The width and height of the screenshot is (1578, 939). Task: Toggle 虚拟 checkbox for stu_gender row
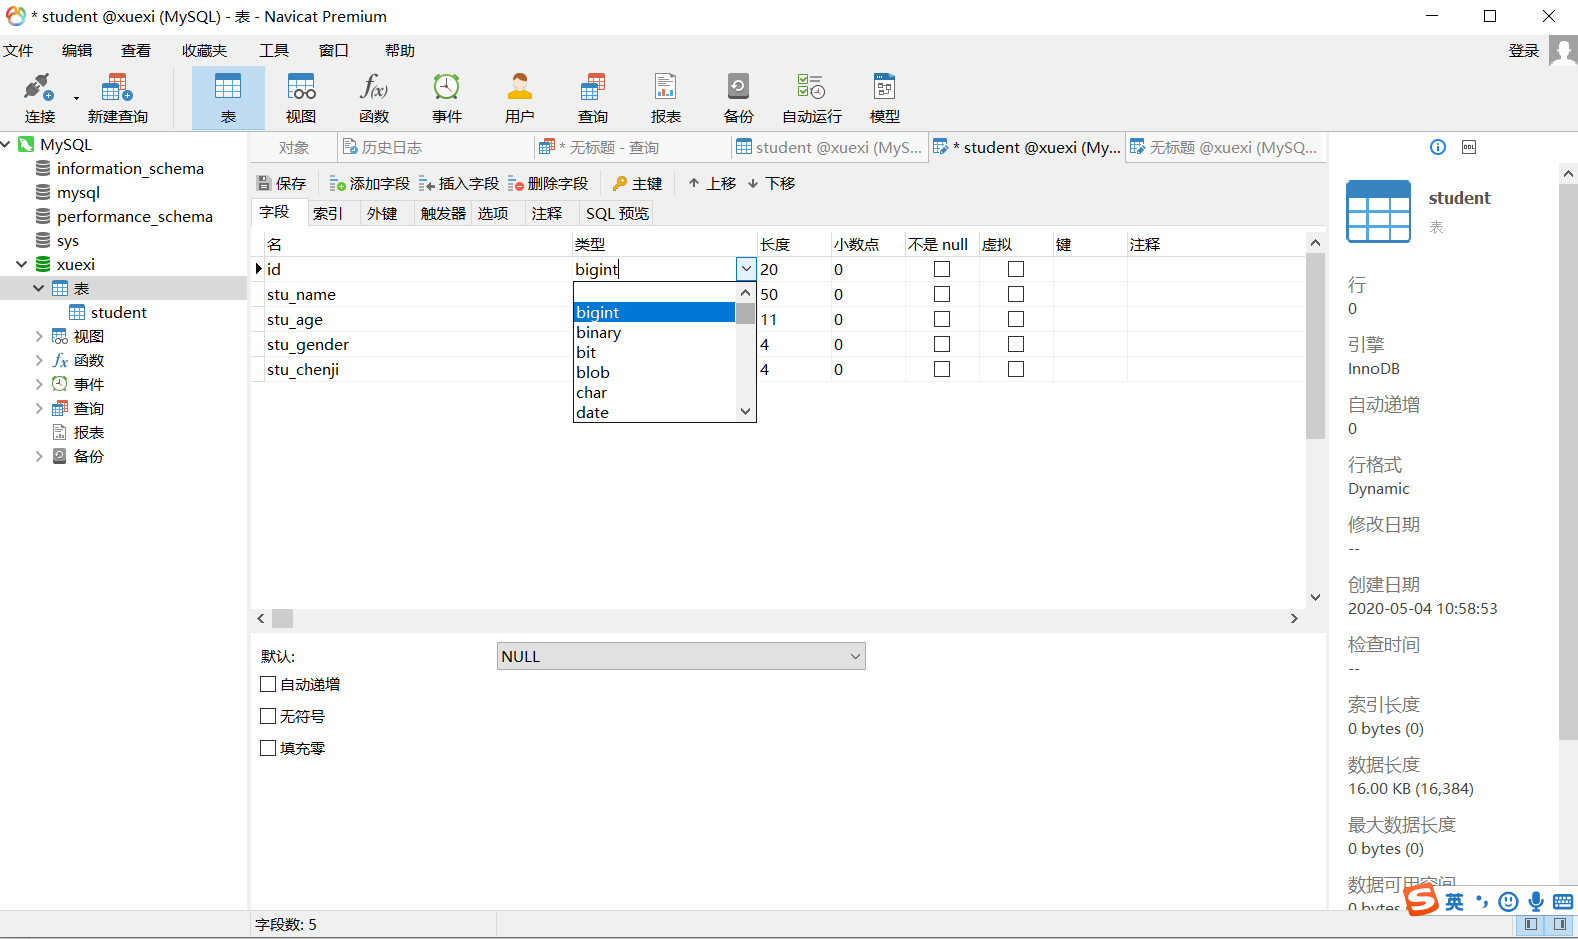click(x=1016, y=344)
